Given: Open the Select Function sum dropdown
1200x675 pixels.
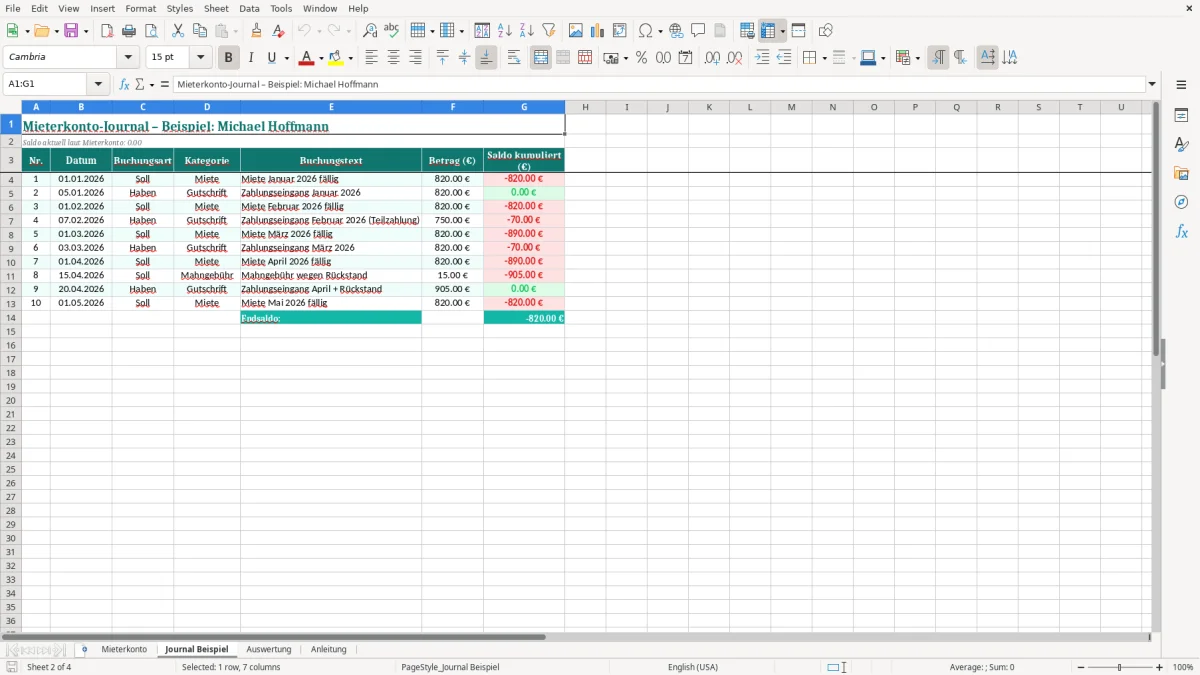Looking at the screenshot, I should click(151, 85).
